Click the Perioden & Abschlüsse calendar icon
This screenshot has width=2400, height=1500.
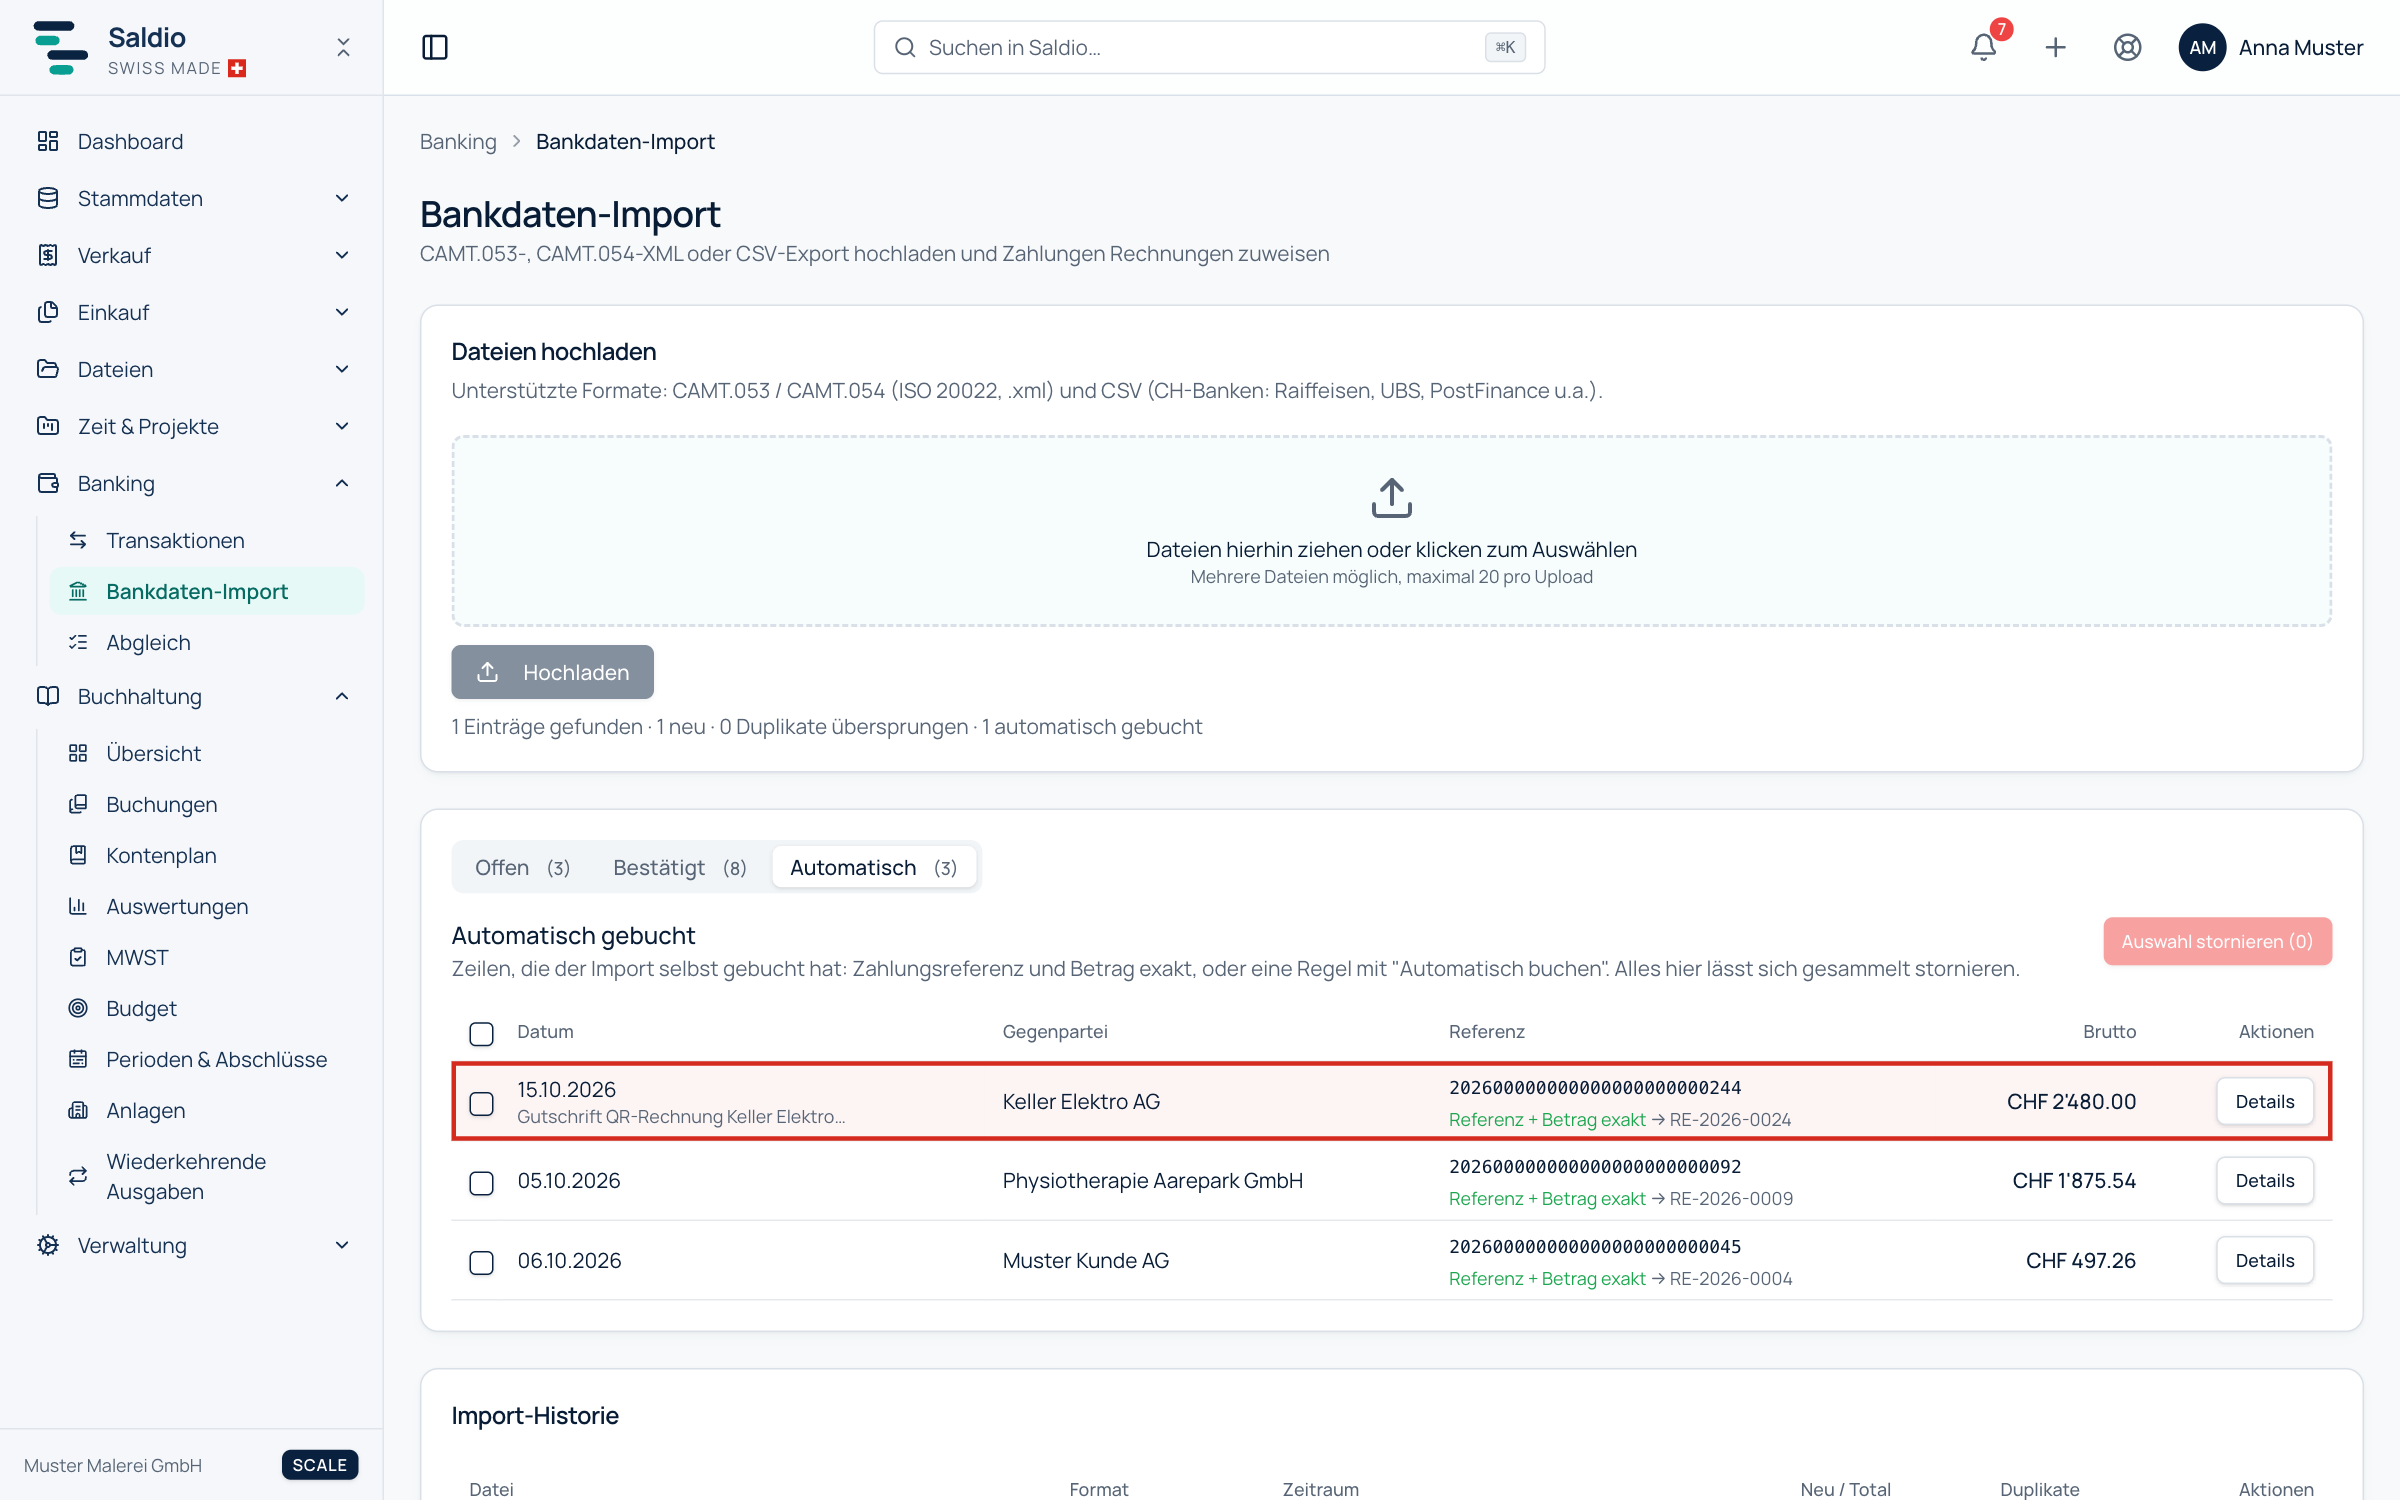(x=78, y=1059)
